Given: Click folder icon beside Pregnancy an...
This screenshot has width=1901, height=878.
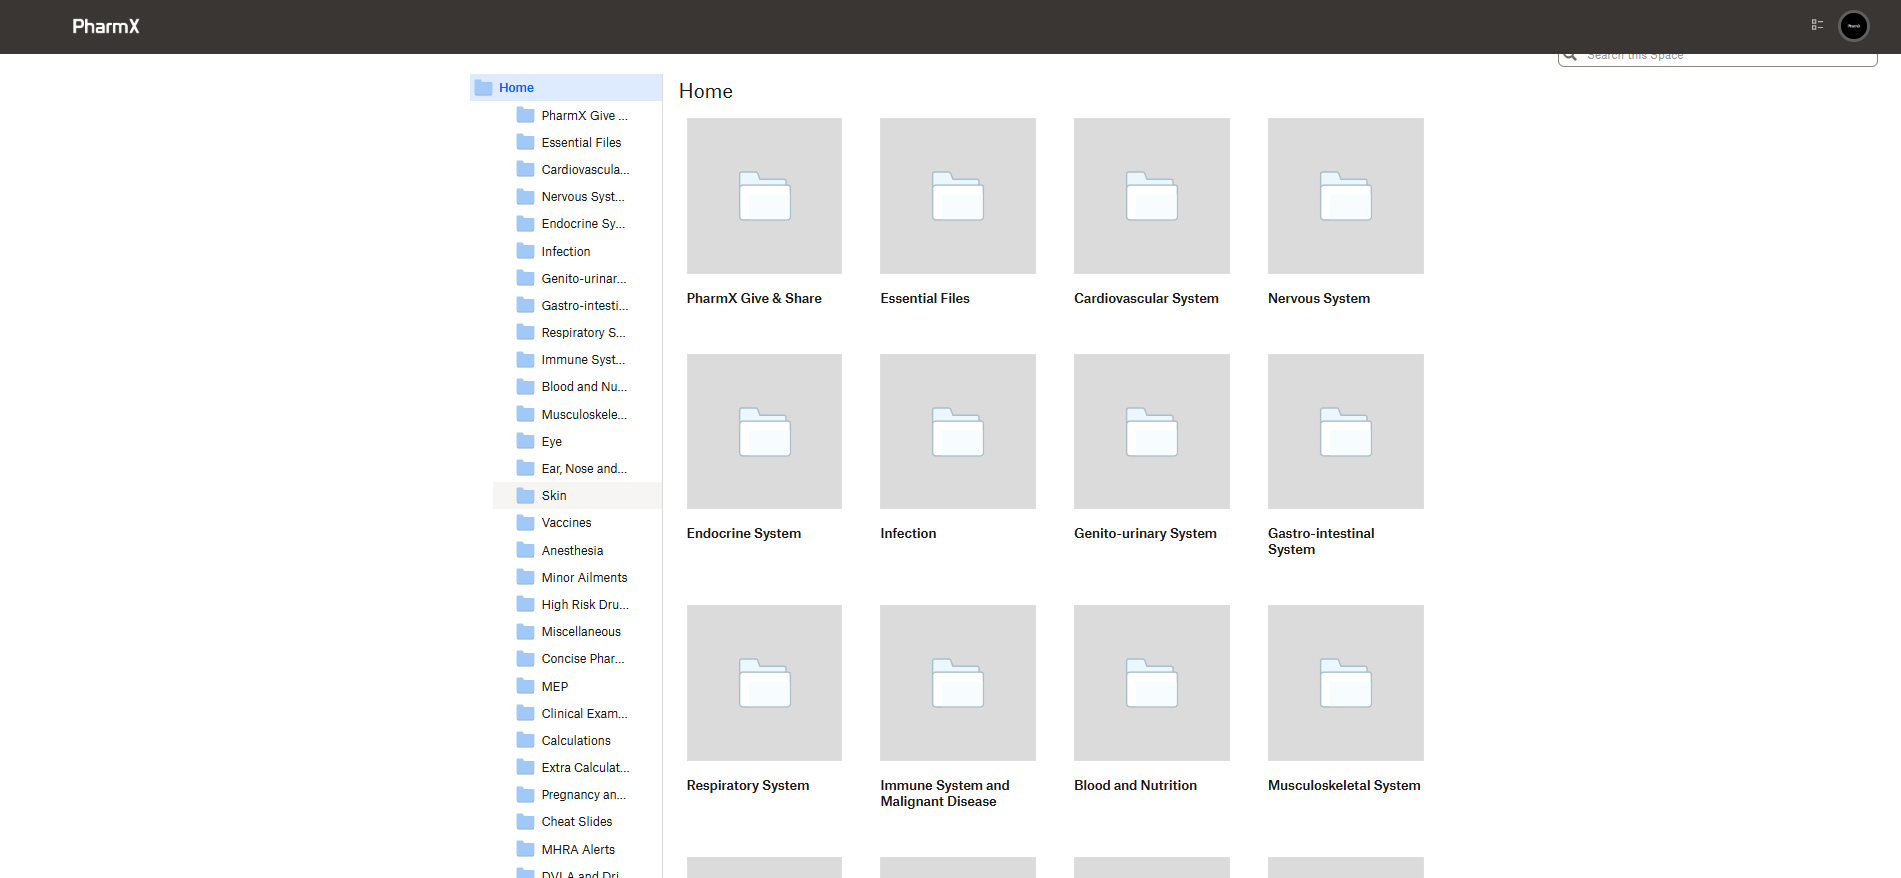Looking at the screenshot, I should coord(525,795).
